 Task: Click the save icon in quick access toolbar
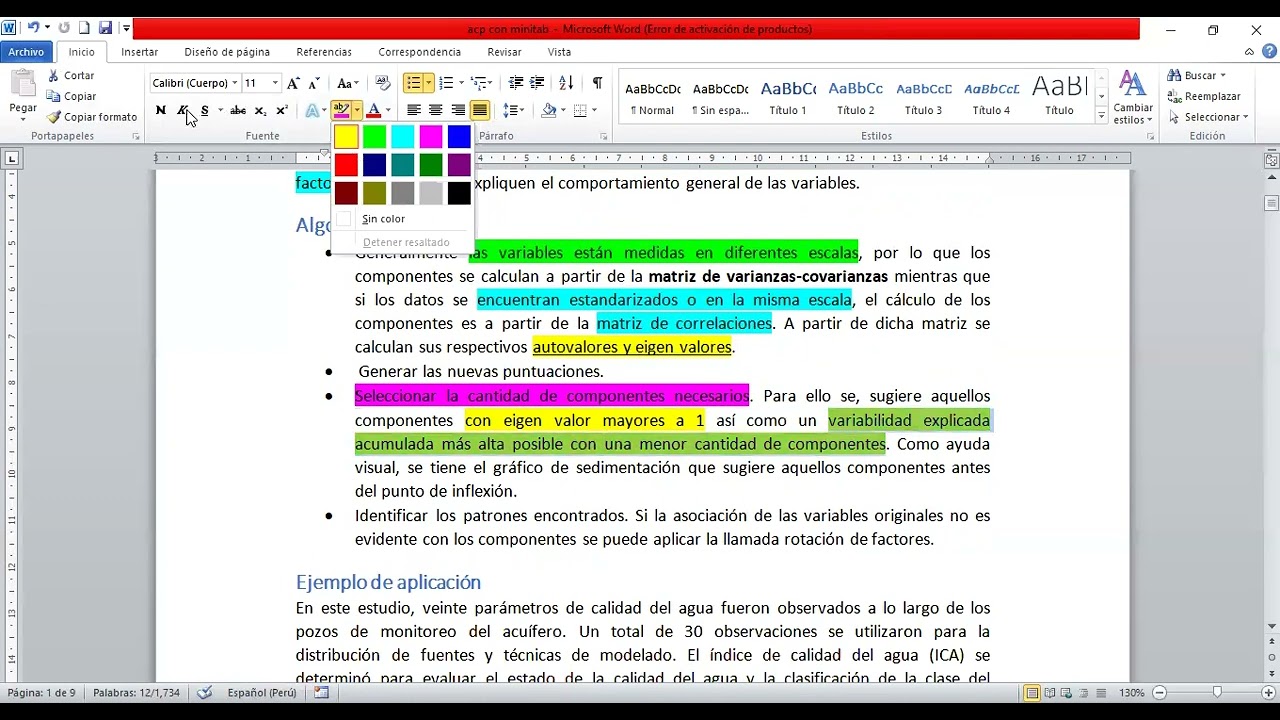[105, 28]
